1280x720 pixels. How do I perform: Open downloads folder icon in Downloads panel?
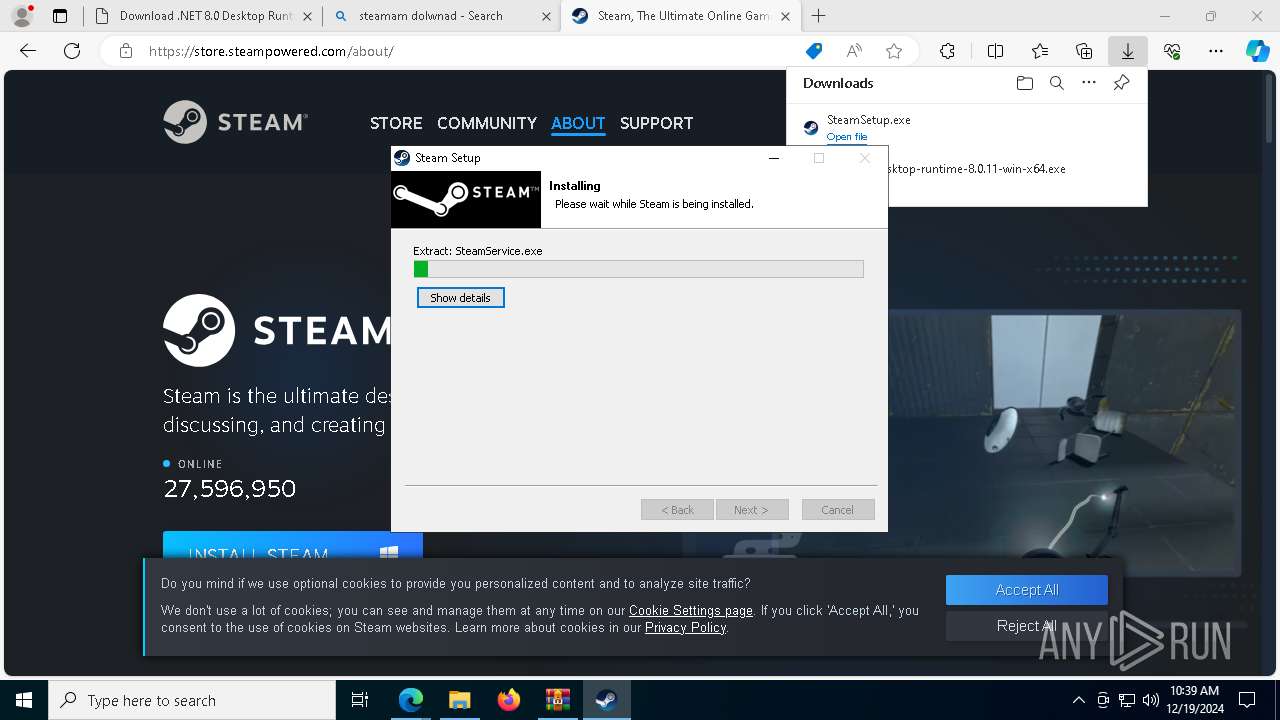point(1024,83)
